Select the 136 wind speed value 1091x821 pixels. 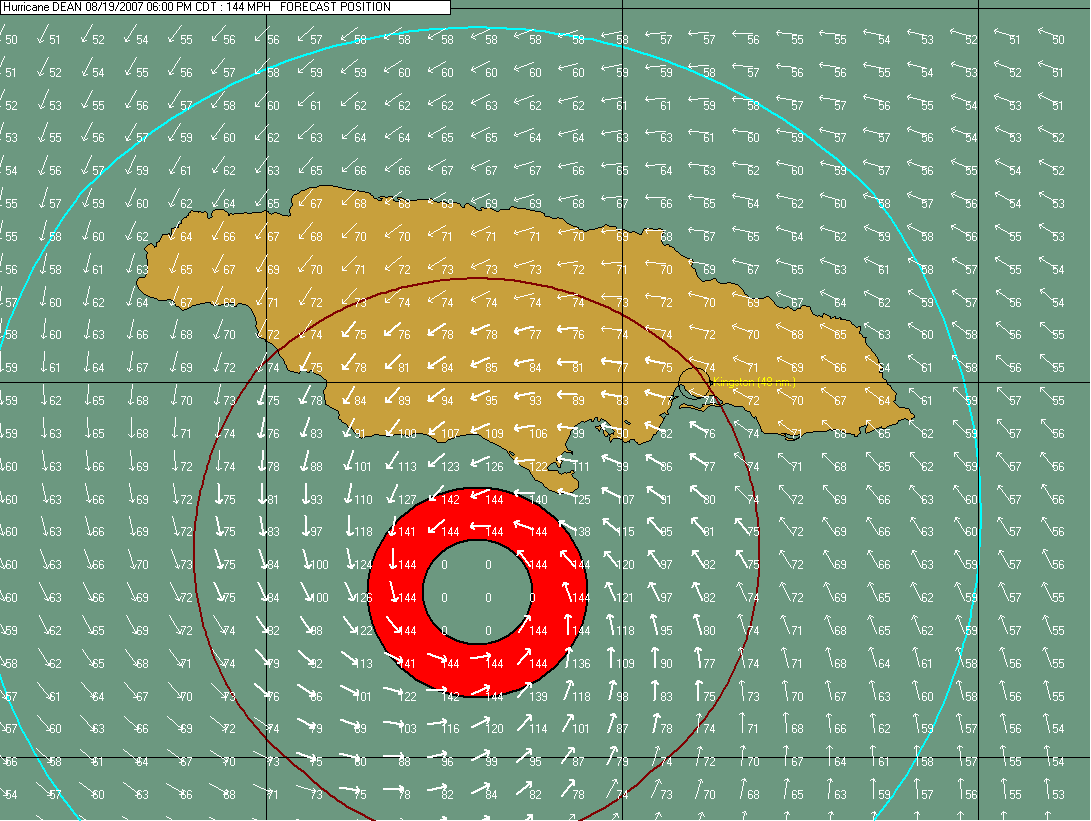click(x=581, y=664)
